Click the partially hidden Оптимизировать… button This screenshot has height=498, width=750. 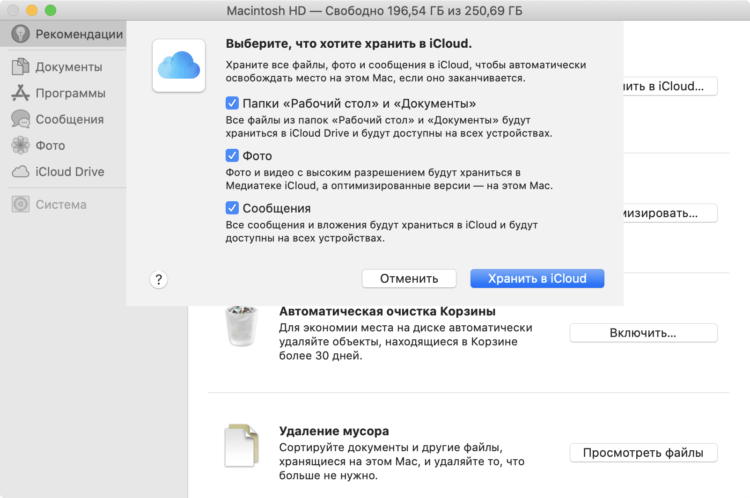(670, 213)
